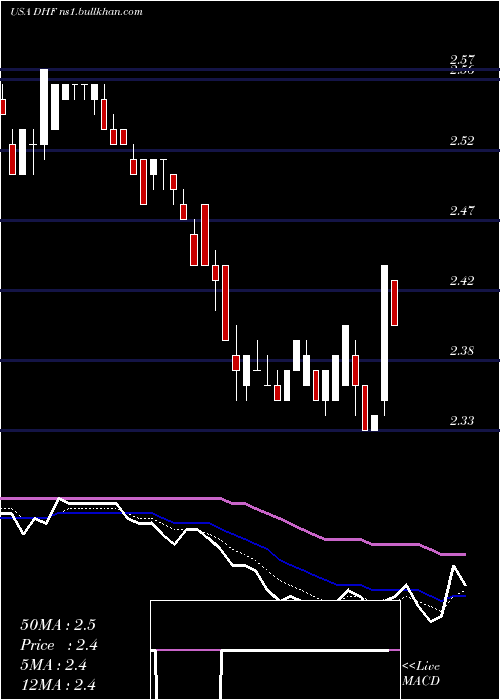Click the '<<Live MACD' label
Image resolution: width=500 pixels, height=700 pixels.
pos(421,674)
